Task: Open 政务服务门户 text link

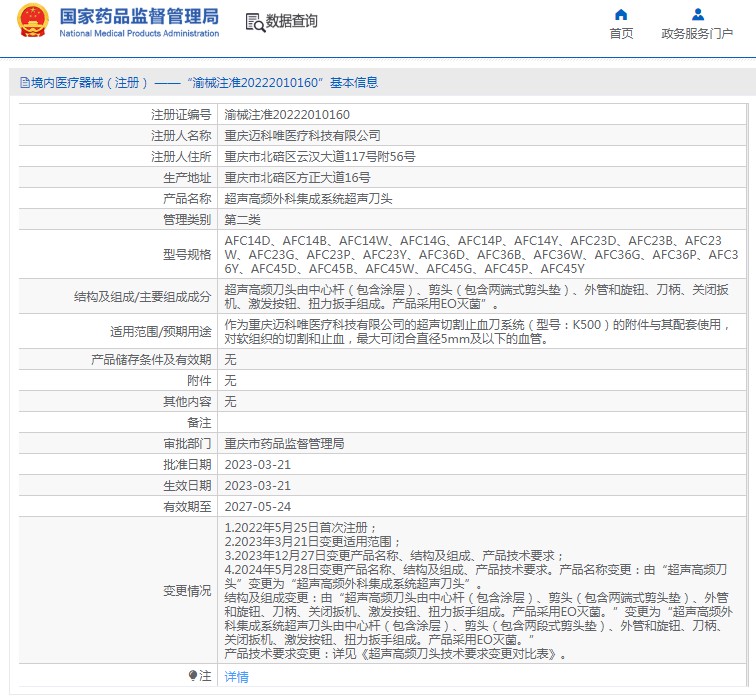Action: coord(697,33)
